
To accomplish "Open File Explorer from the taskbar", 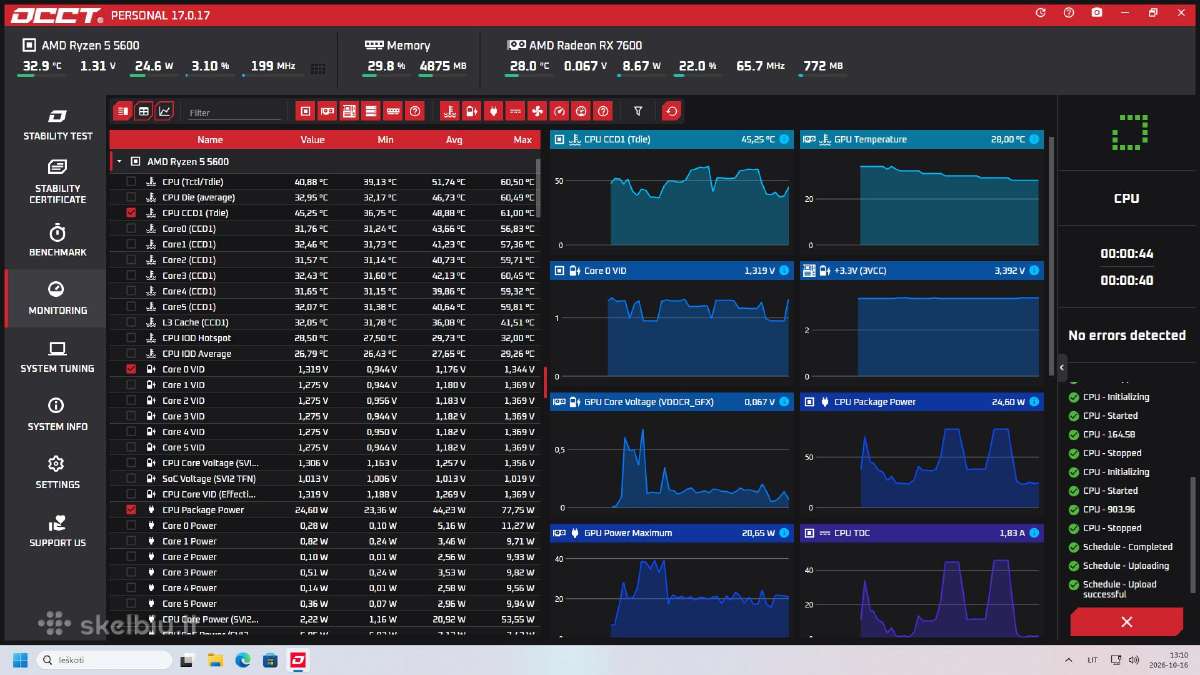I will (x=215, y=660).
